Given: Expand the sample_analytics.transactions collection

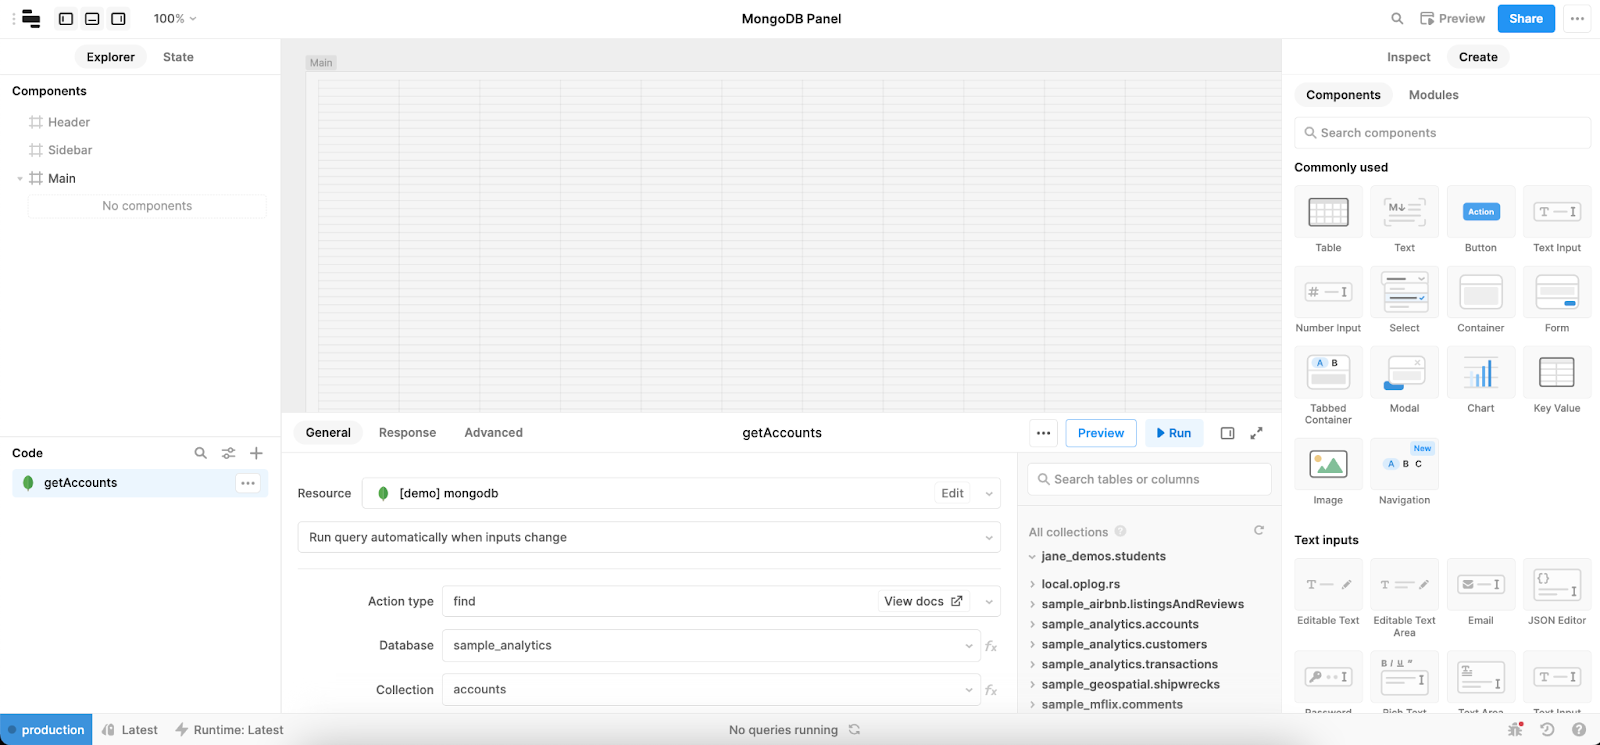Looking at the screenshot, I should point(1032,664).
